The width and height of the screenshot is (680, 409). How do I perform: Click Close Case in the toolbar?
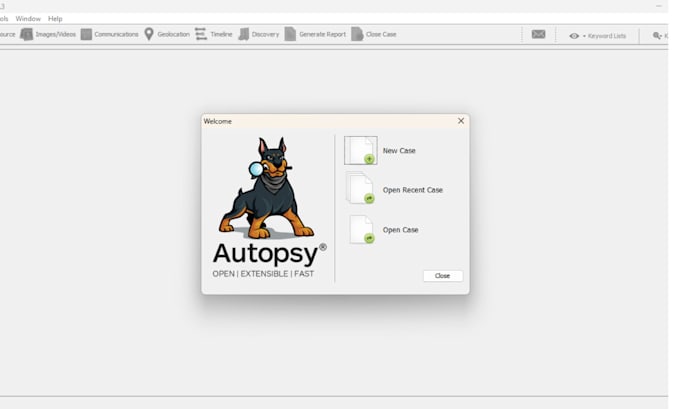point(374,34)
